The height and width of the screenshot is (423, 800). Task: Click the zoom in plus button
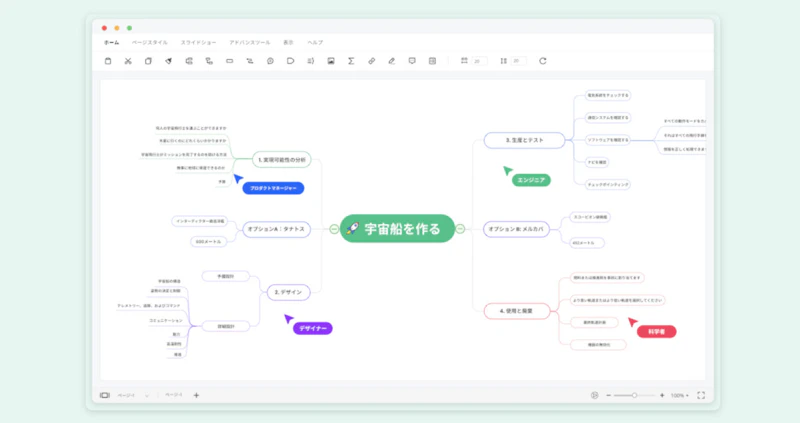pyautogui.click(x=662, y=395)
